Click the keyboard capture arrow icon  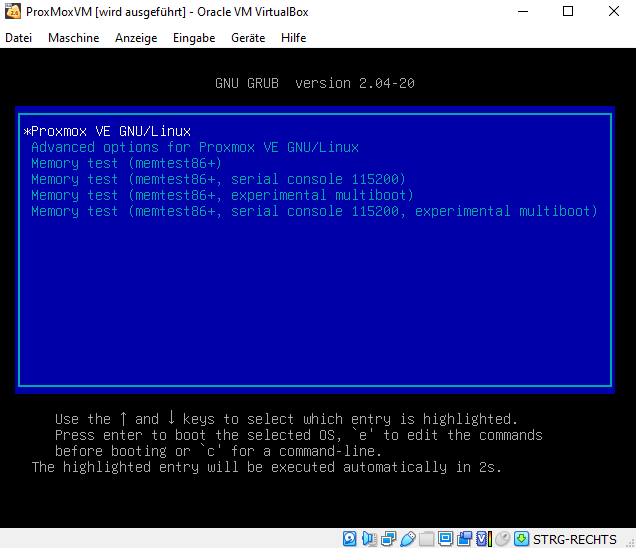click(x=522, y=539)
